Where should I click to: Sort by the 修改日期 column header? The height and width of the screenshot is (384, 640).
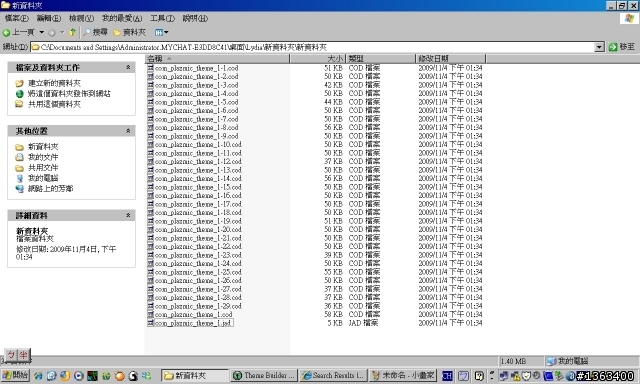click(x=450, y=59)
